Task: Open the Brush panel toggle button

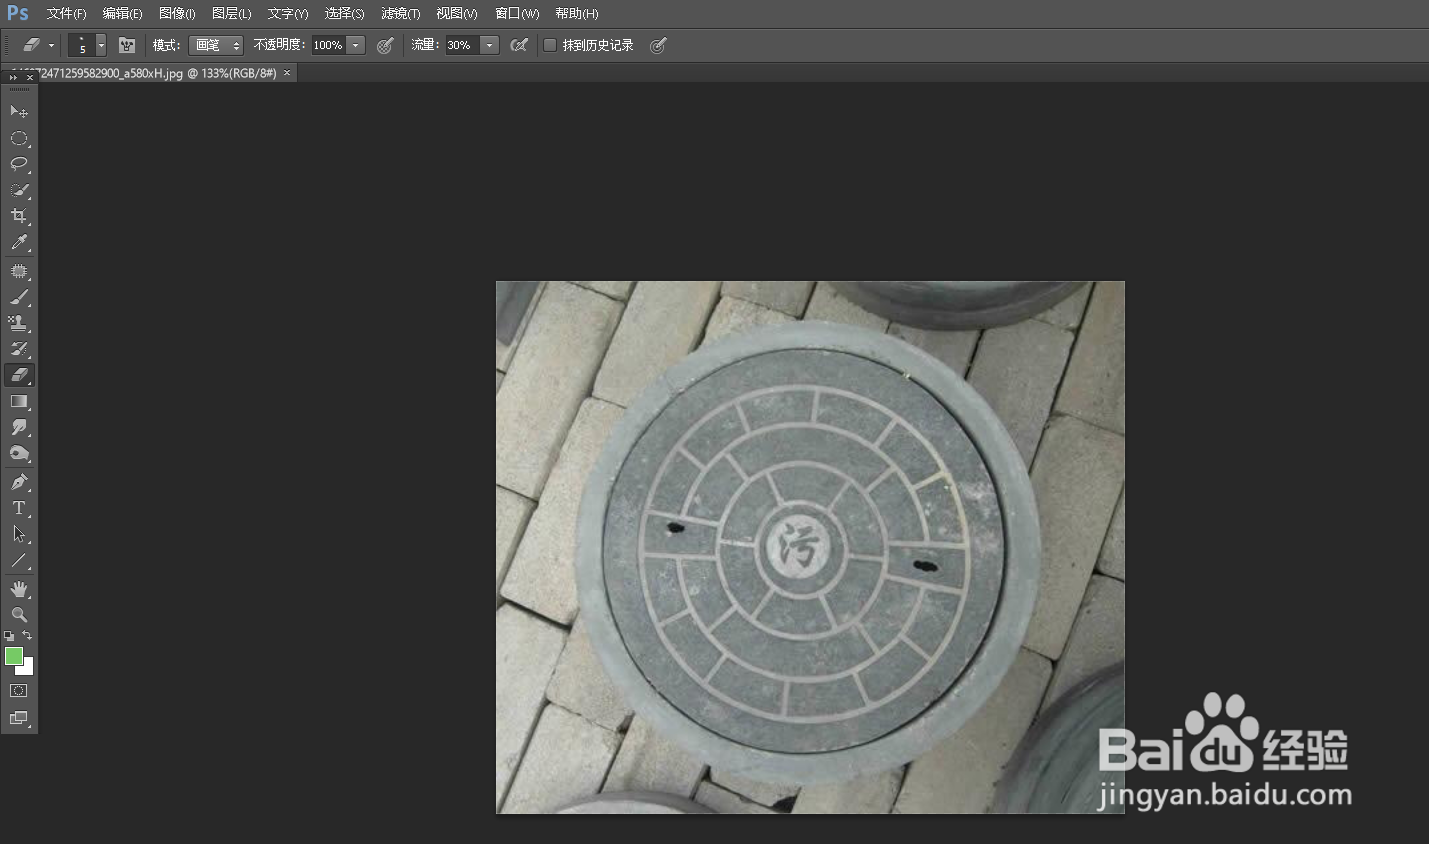Action: pyautogui.click(x=127, y=45)
